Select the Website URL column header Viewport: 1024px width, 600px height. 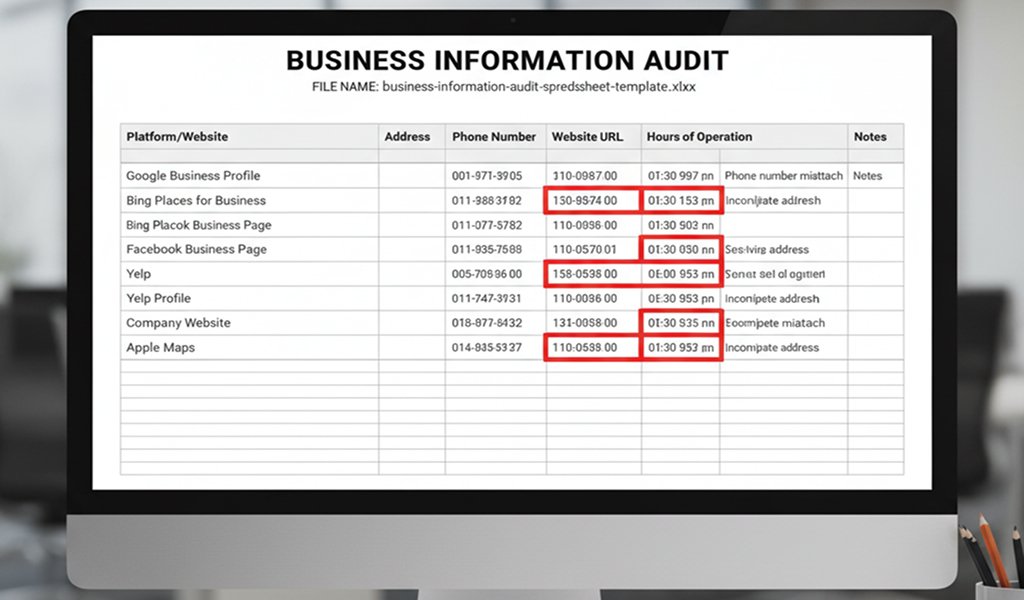(x=594, y=136)
